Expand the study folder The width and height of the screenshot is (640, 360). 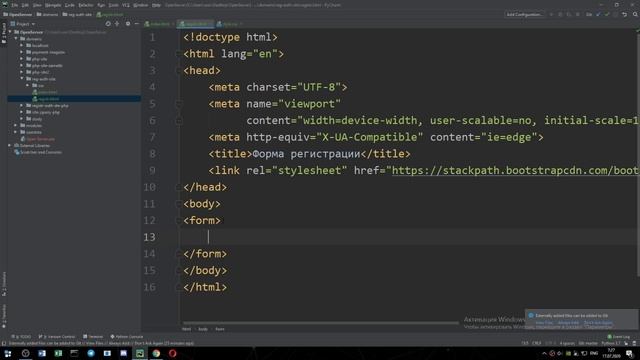pyautogui.click(x=22, y=119)
